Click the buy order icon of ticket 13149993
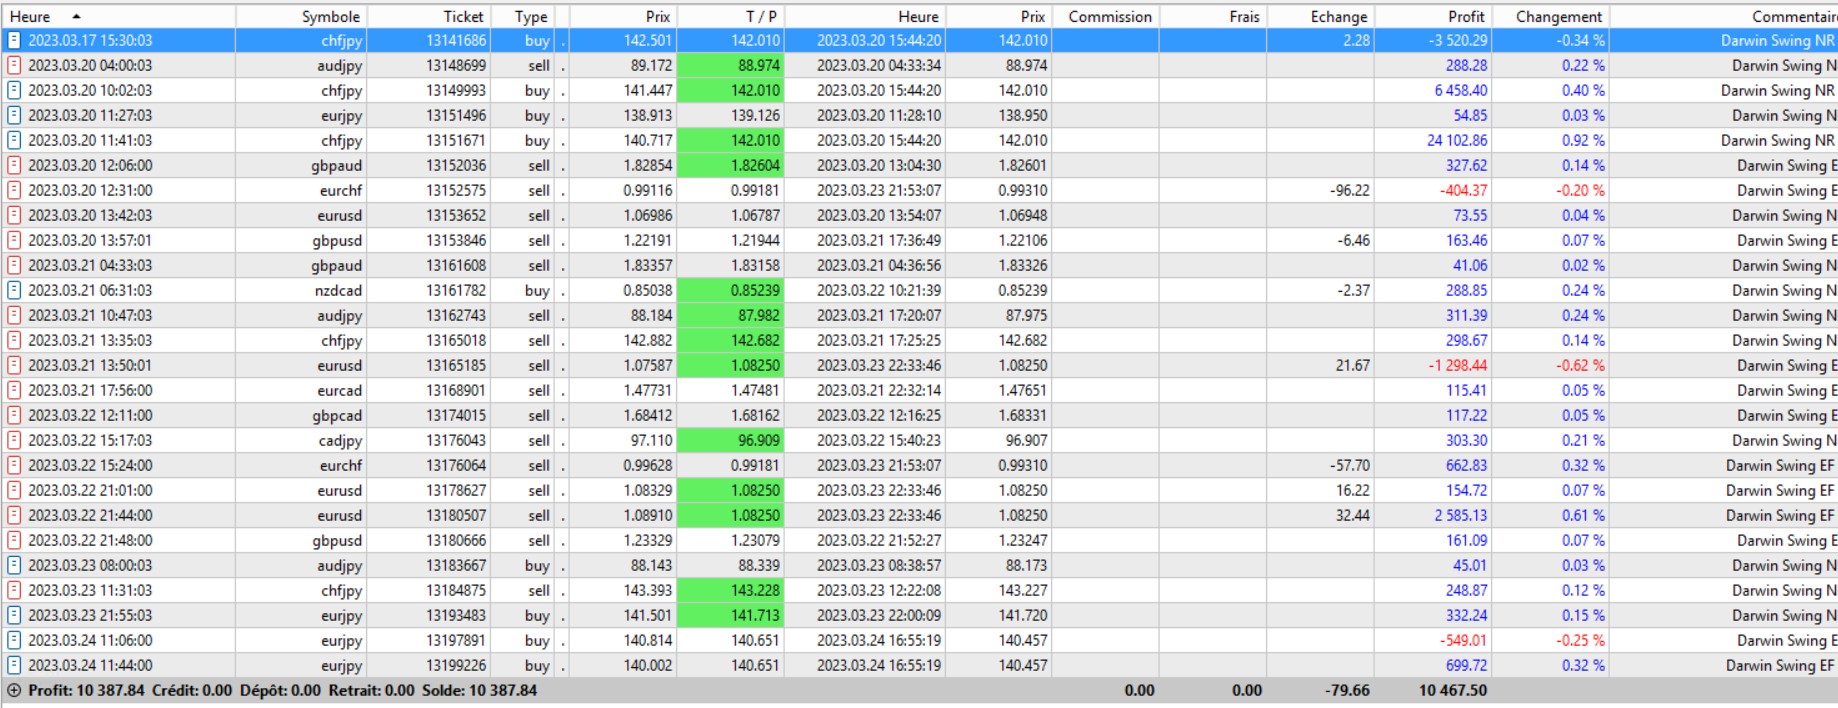1838x708 pixels. point(14,90)
